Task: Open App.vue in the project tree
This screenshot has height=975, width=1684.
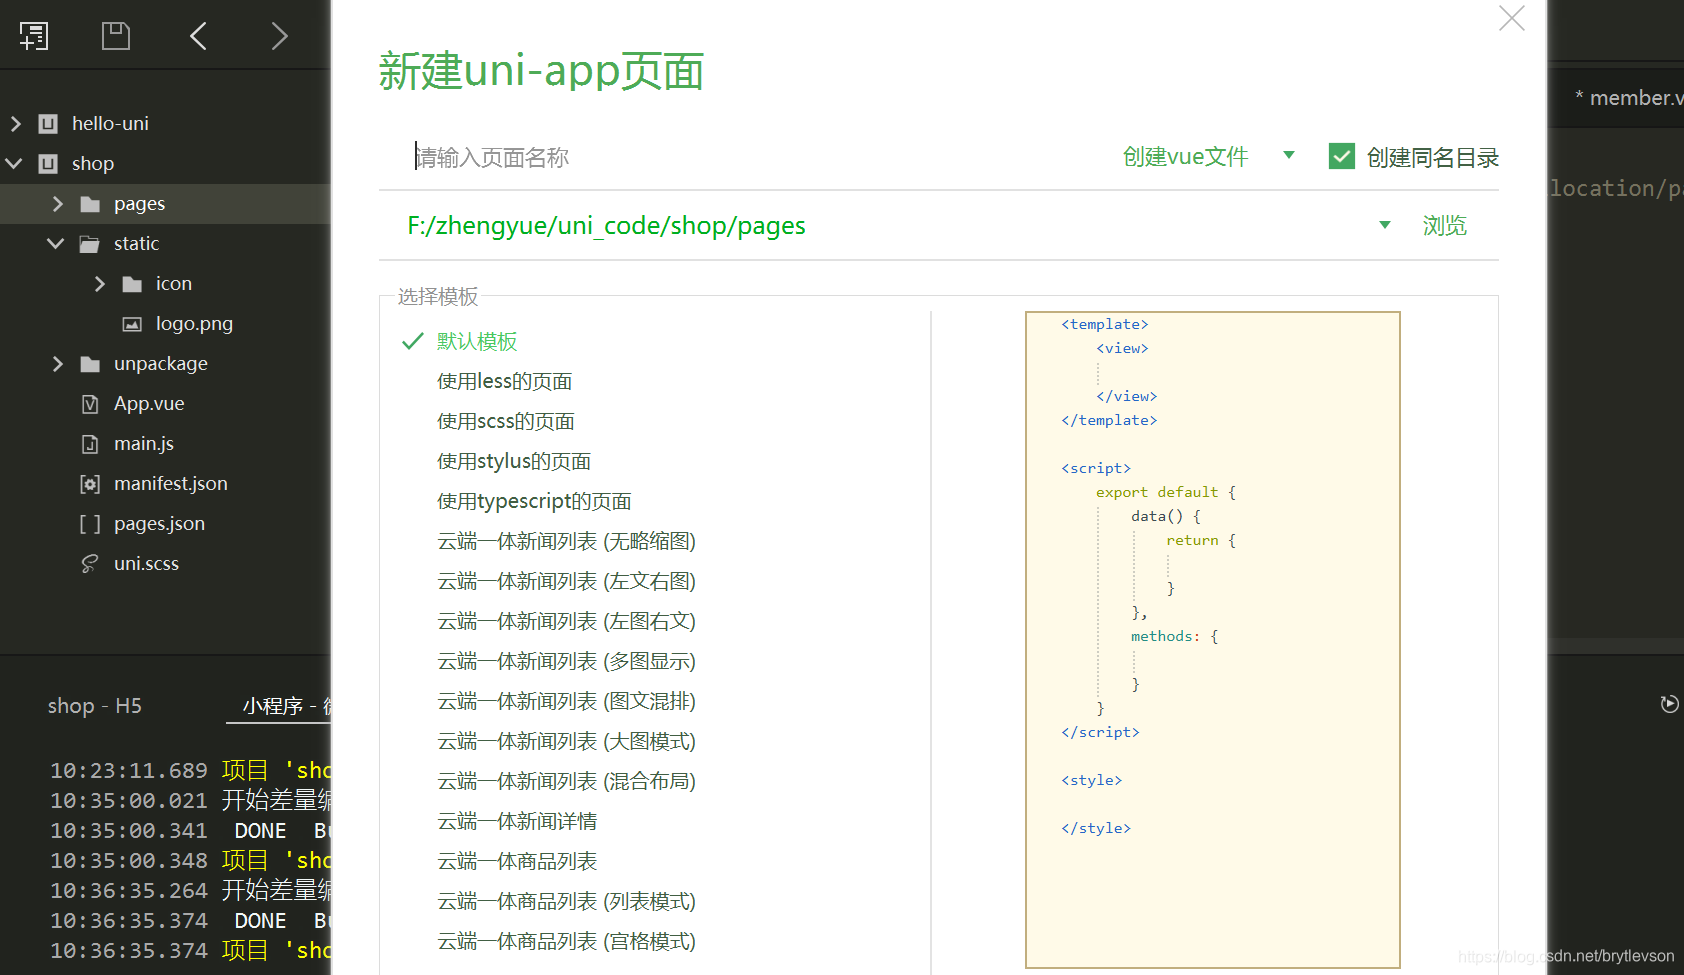Action: (x=149, y=404)
